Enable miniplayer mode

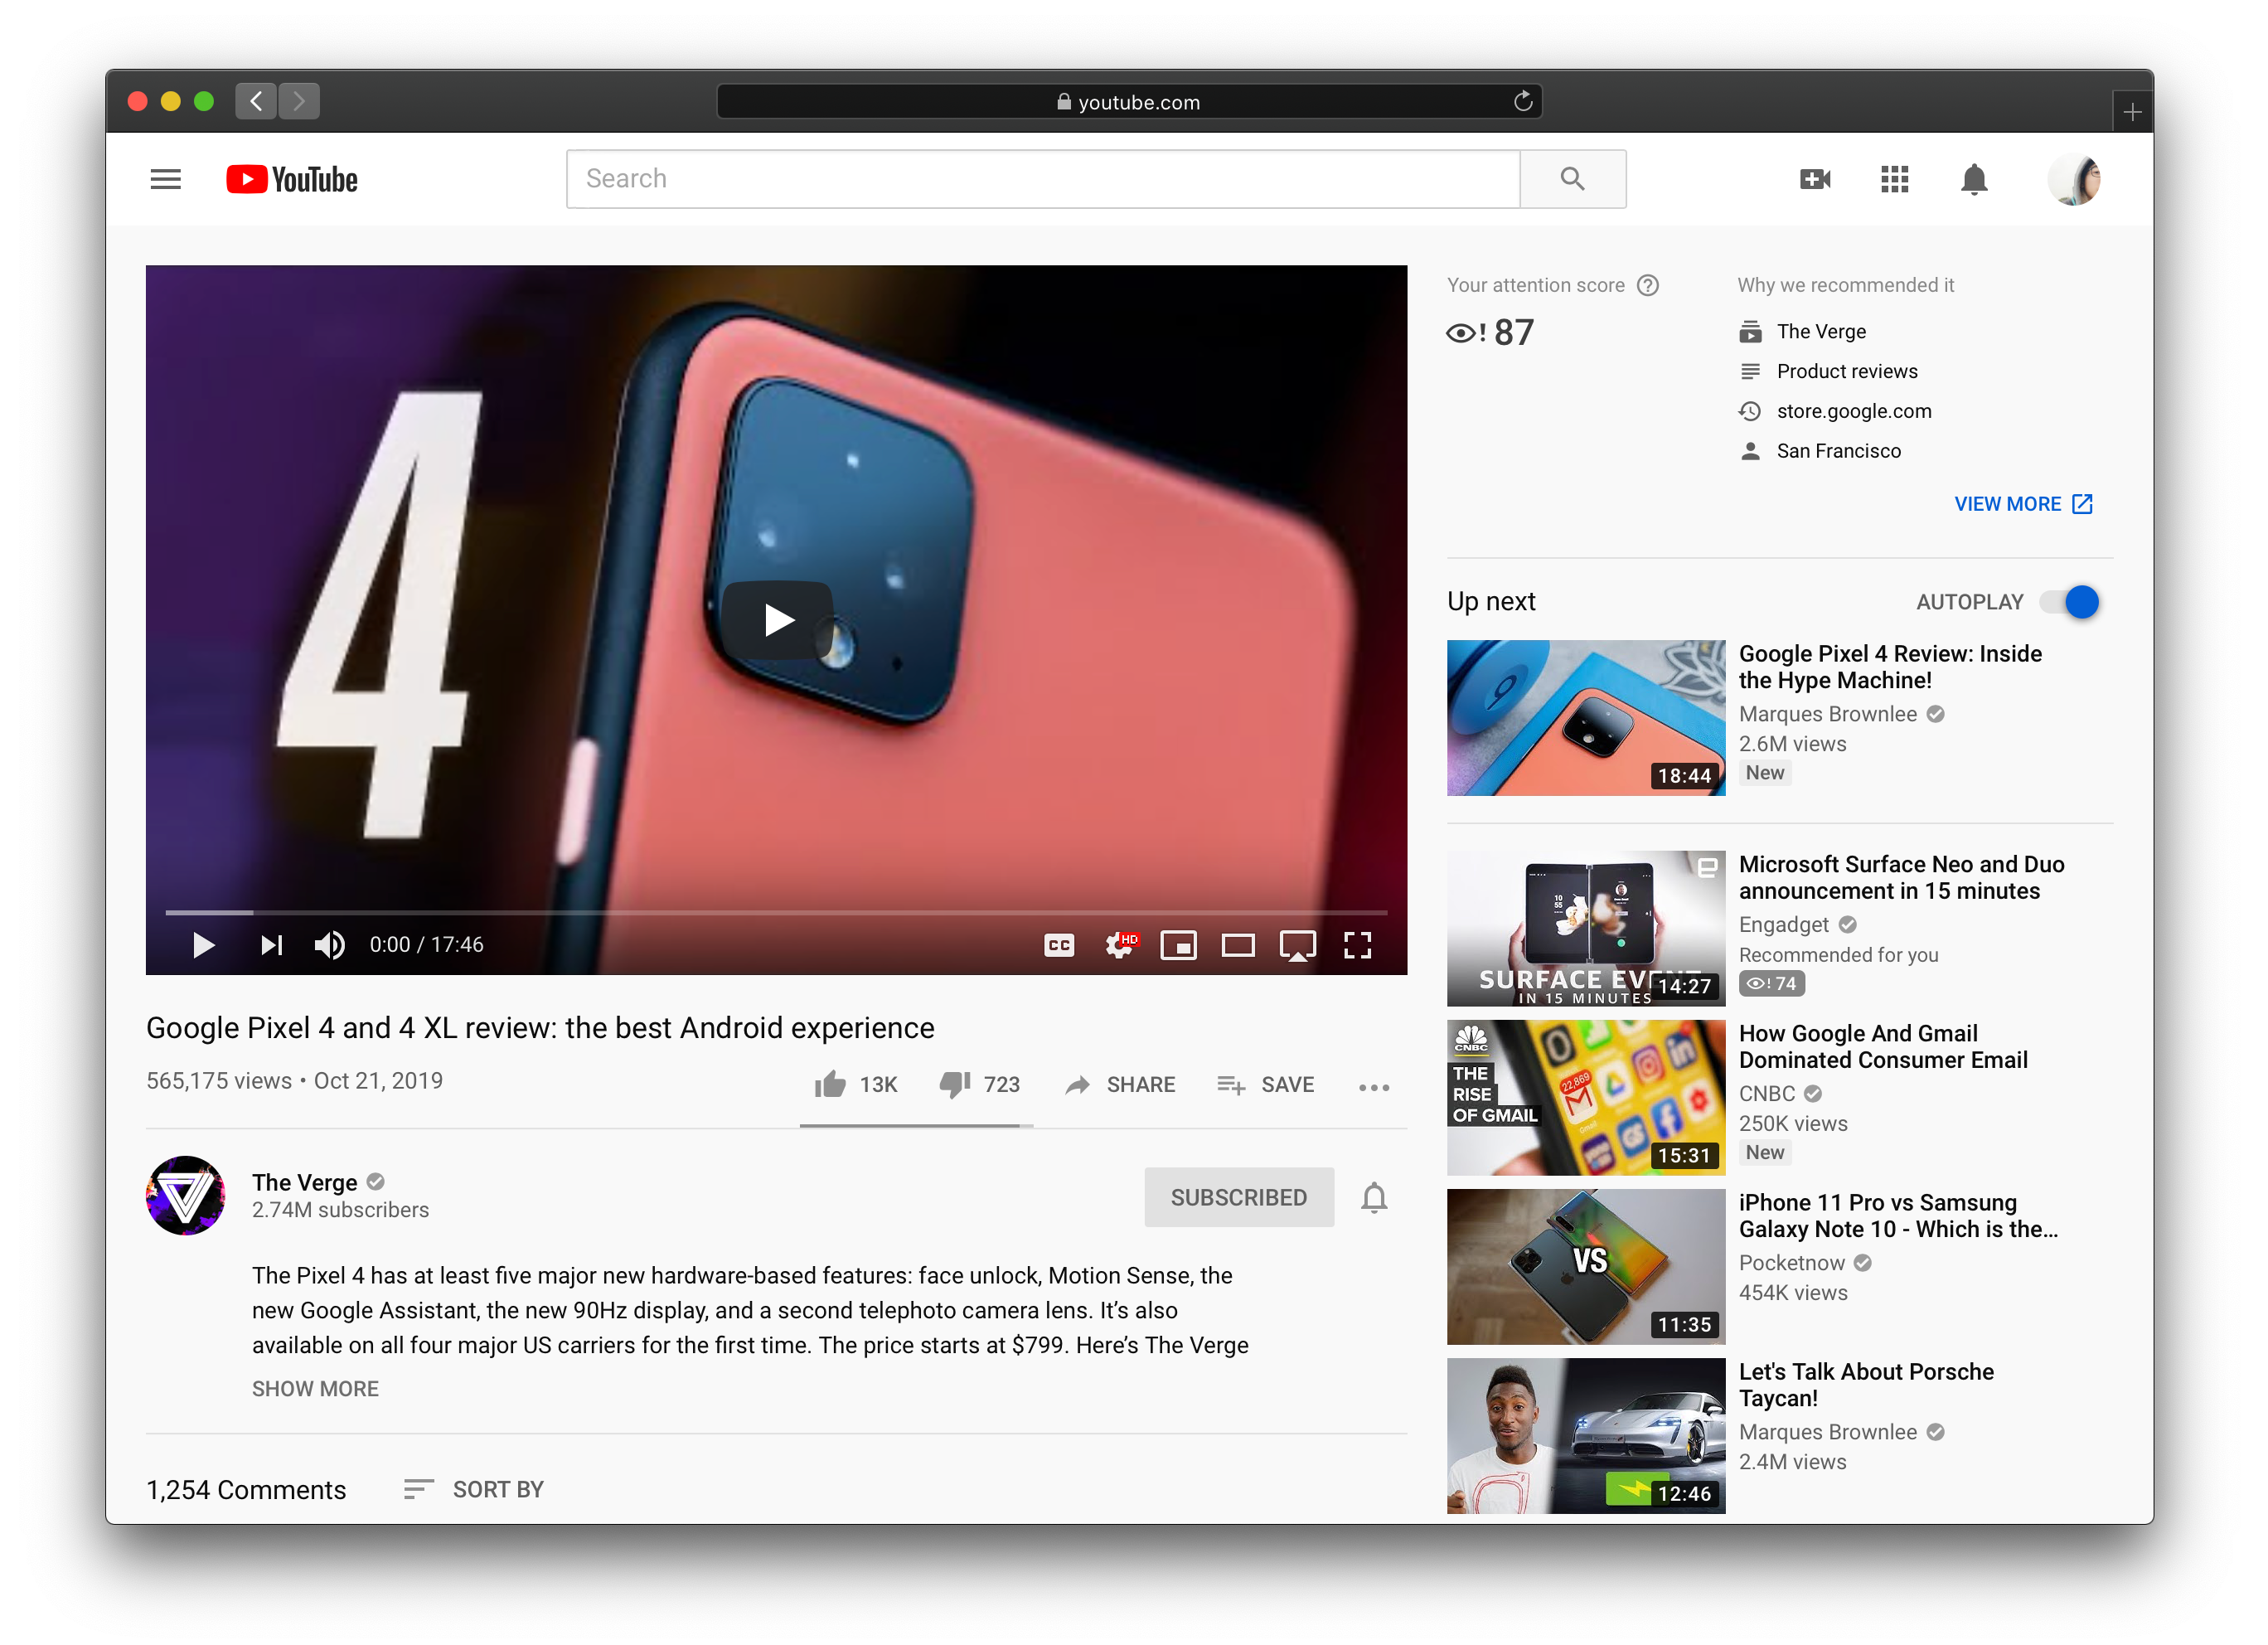pos(1178,944)
